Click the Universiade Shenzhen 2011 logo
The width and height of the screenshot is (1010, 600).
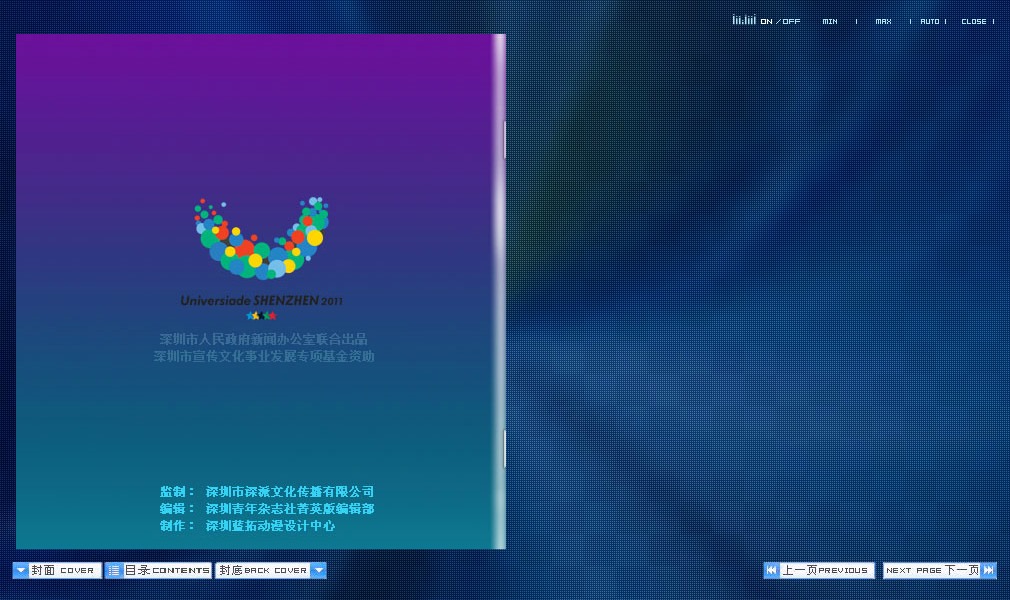[x=262, y=258]
